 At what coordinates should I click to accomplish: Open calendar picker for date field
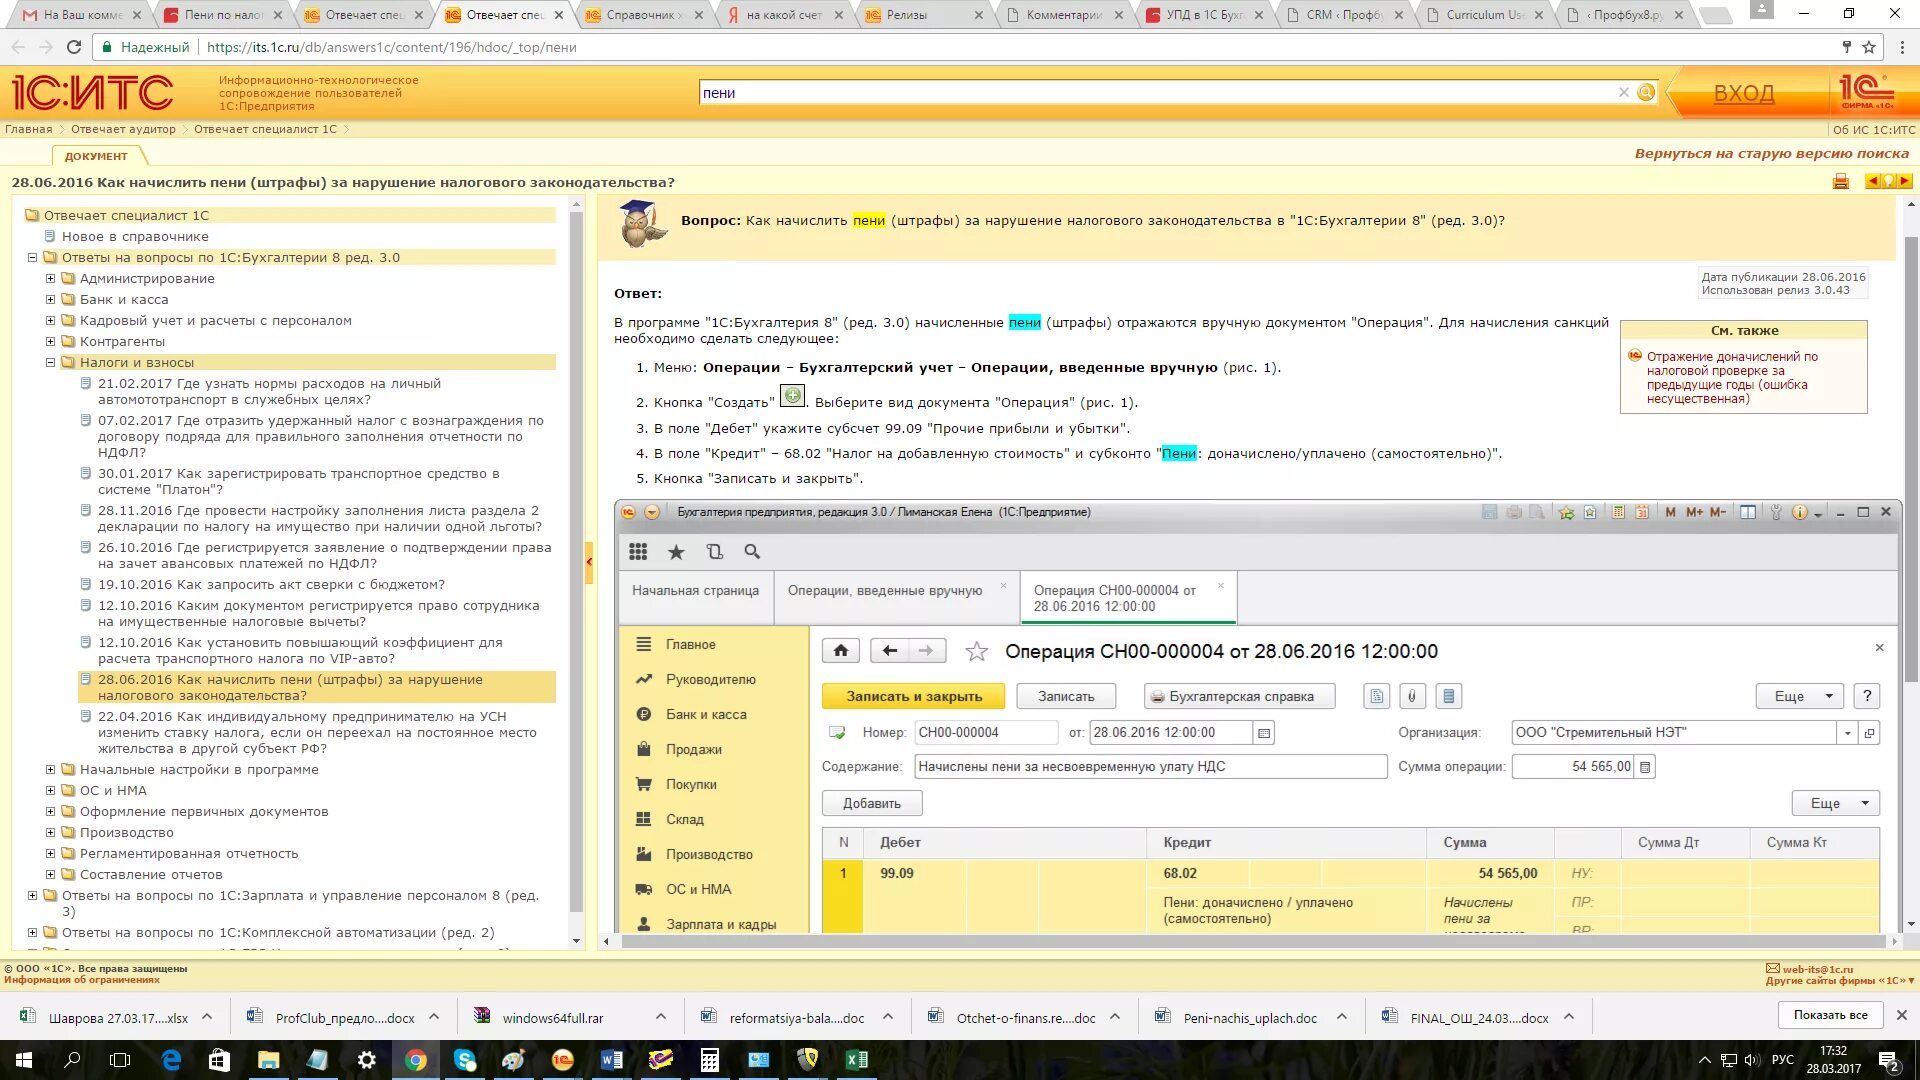(1264, 733)
